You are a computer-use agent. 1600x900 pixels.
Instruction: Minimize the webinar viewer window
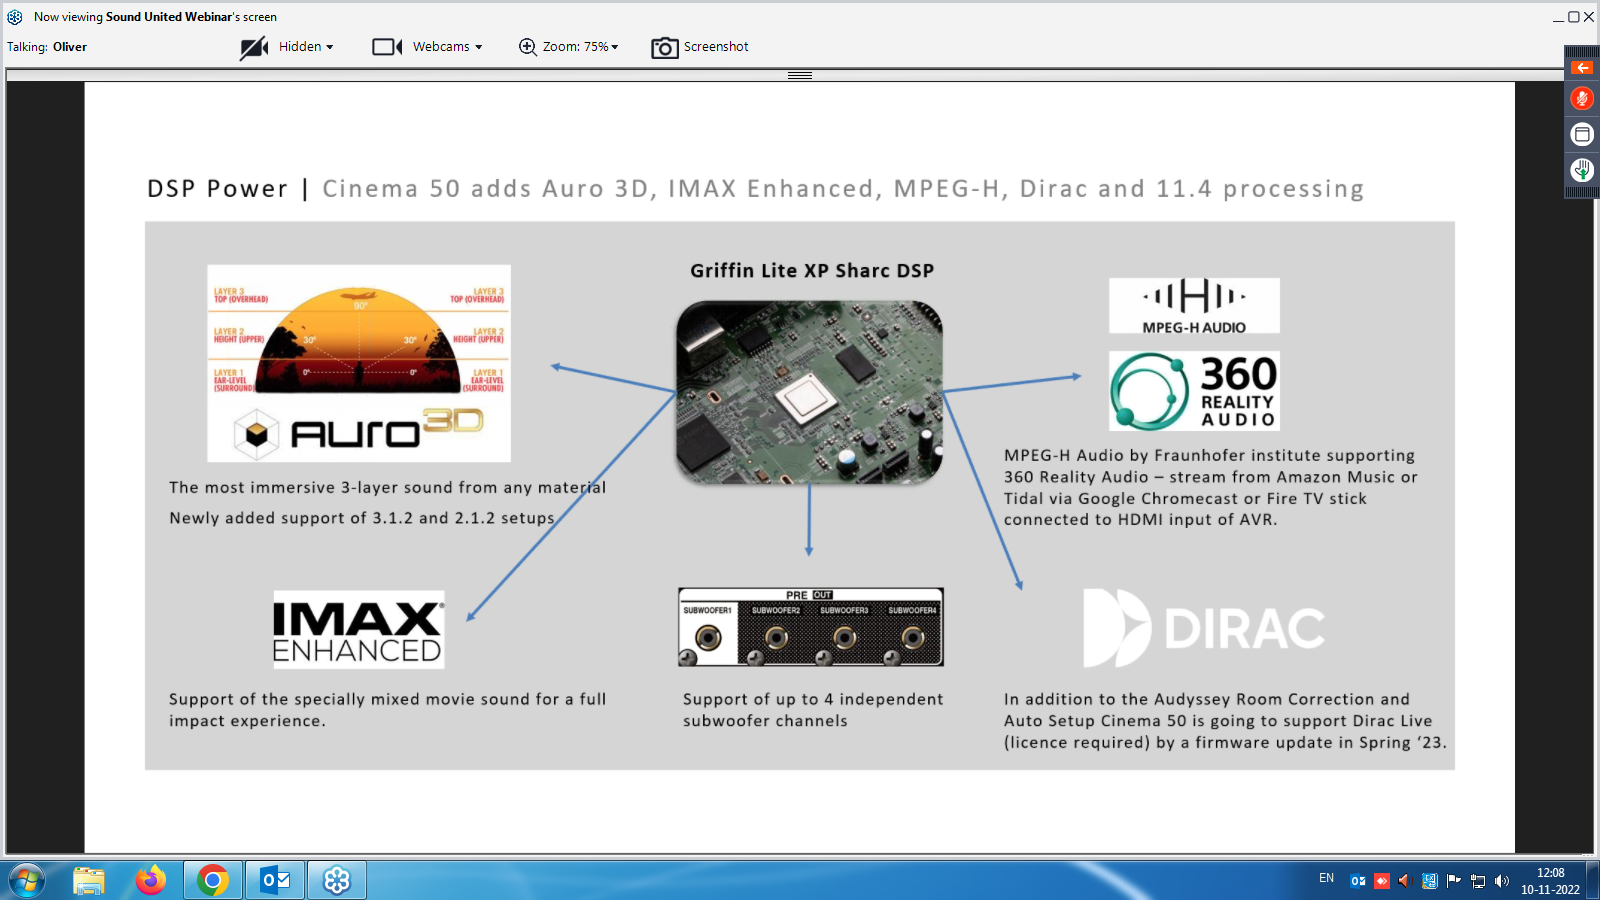tap(1558, 17)
